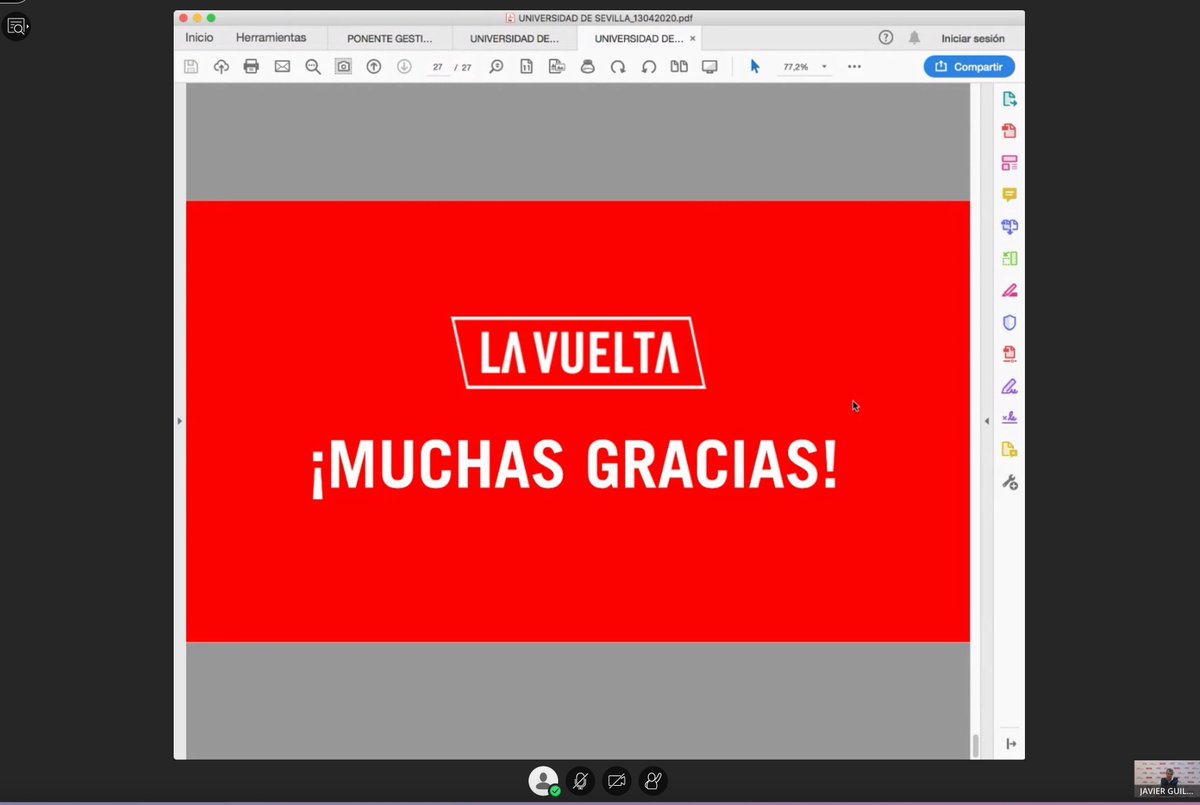The width and height of the screenshot is (1200, 805).
Task: Select the arrow selection tool
Action: click(x=755, y=67)
